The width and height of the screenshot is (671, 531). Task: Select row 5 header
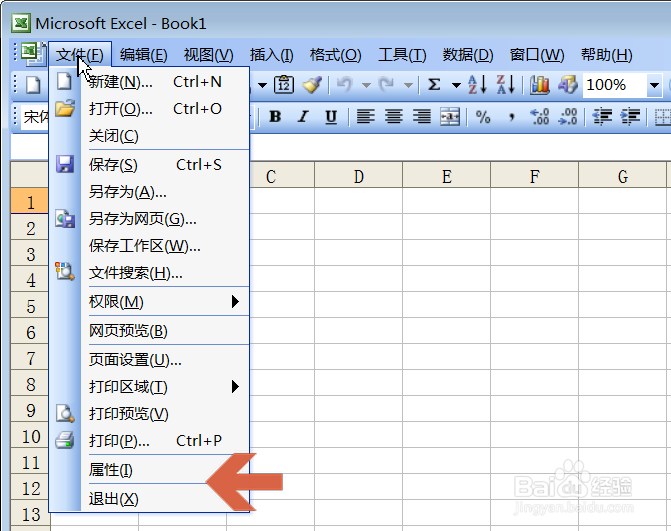[30, 306]
